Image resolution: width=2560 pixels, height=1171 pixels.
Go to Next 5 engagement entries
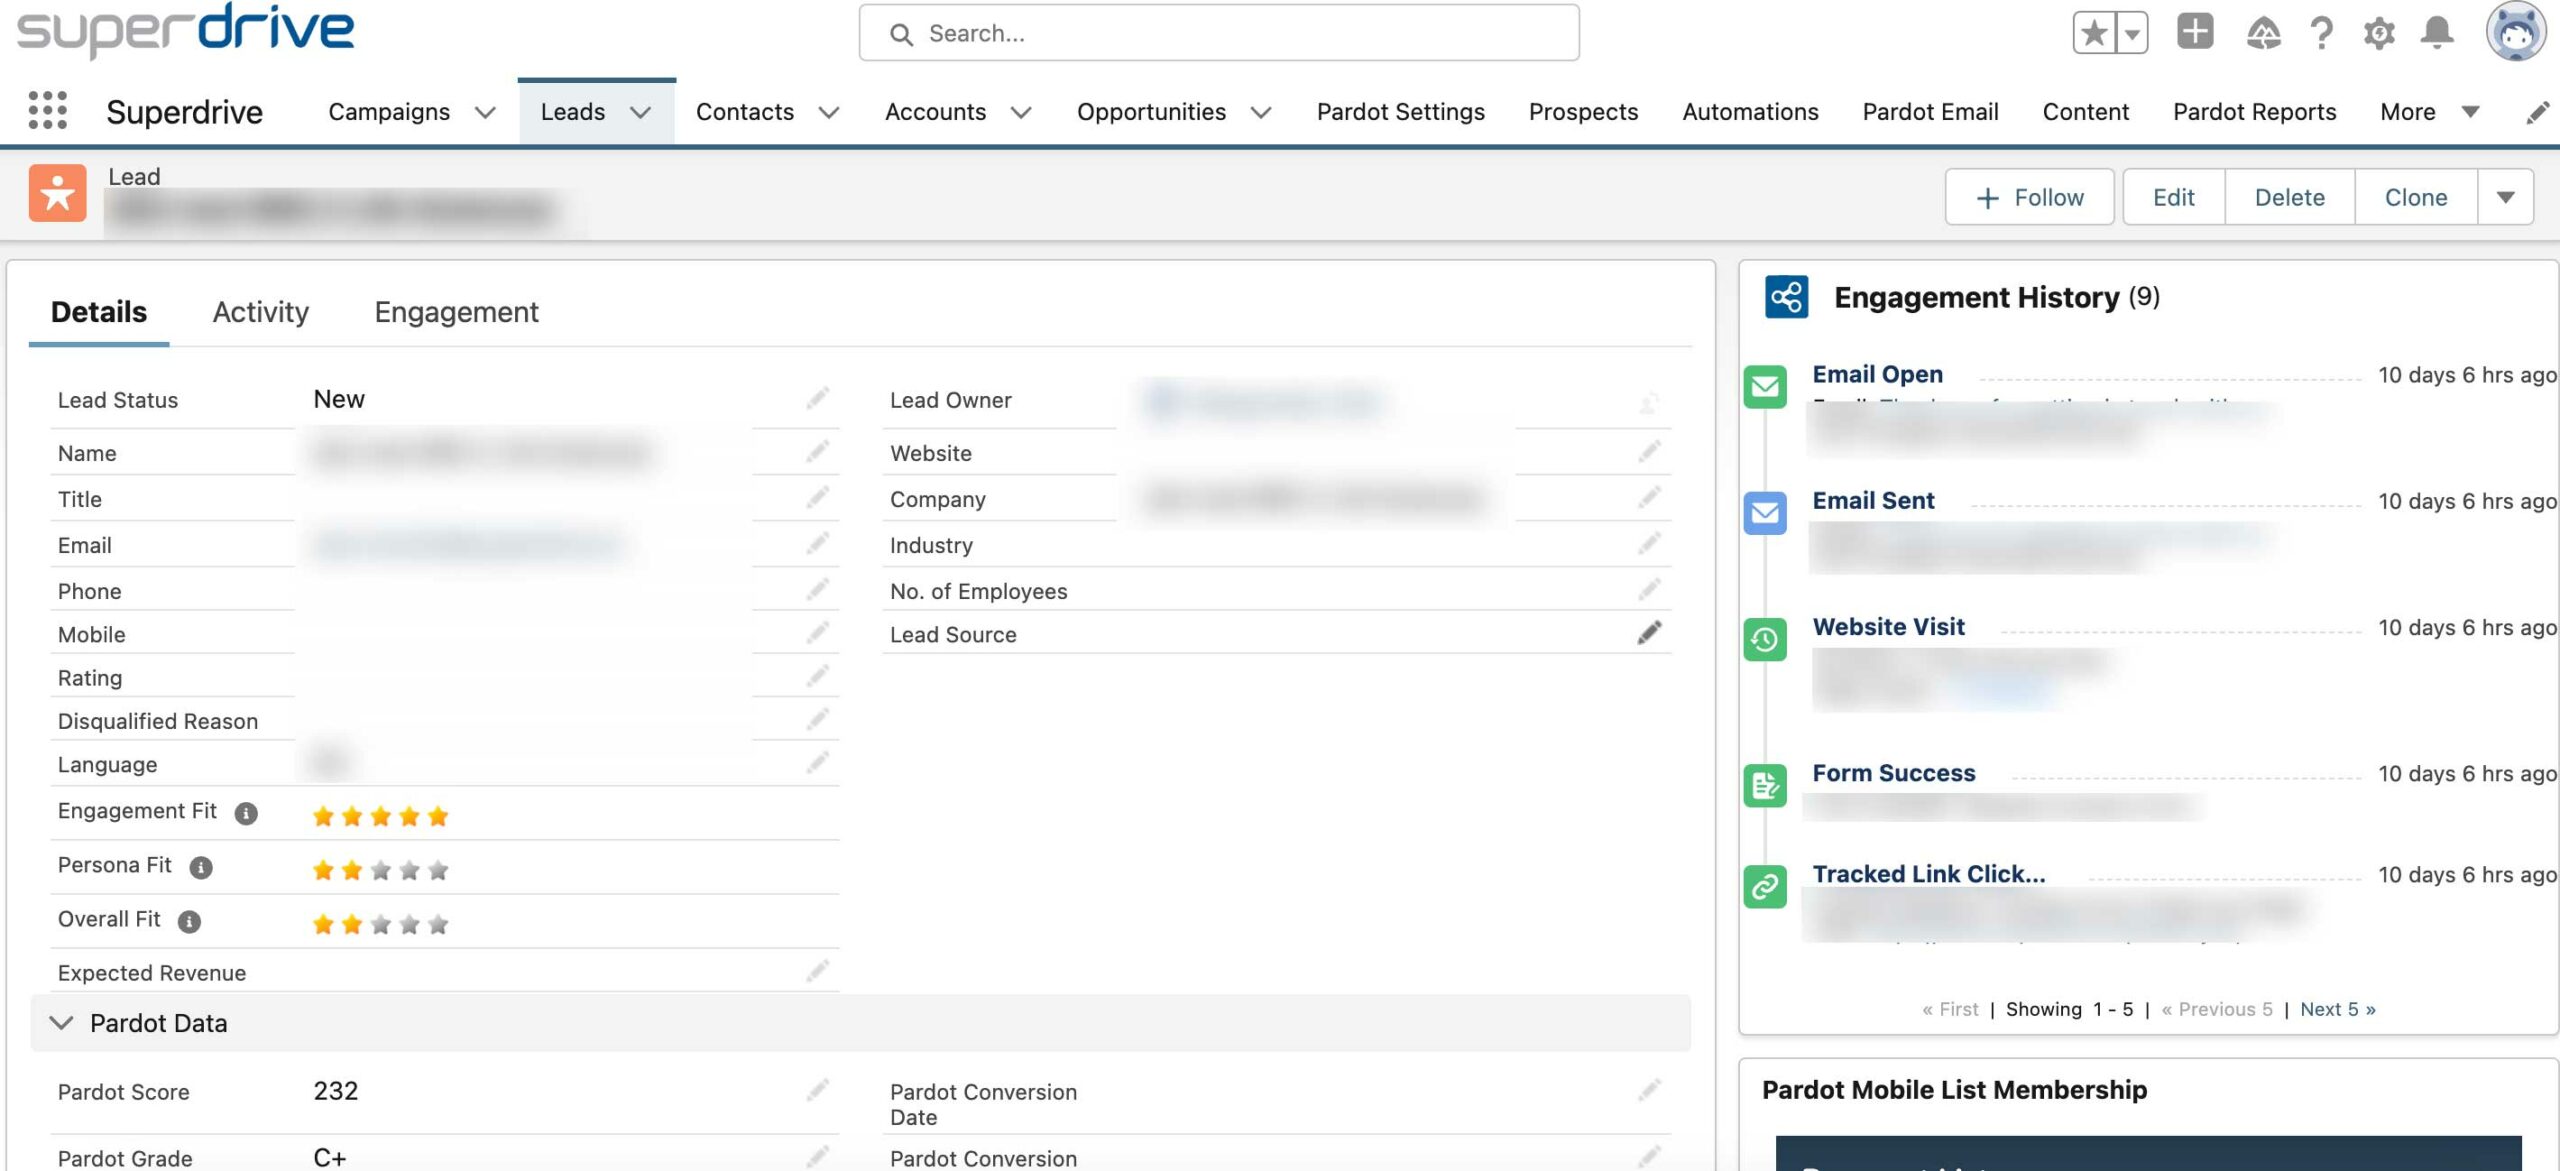pos(2337,1009)
